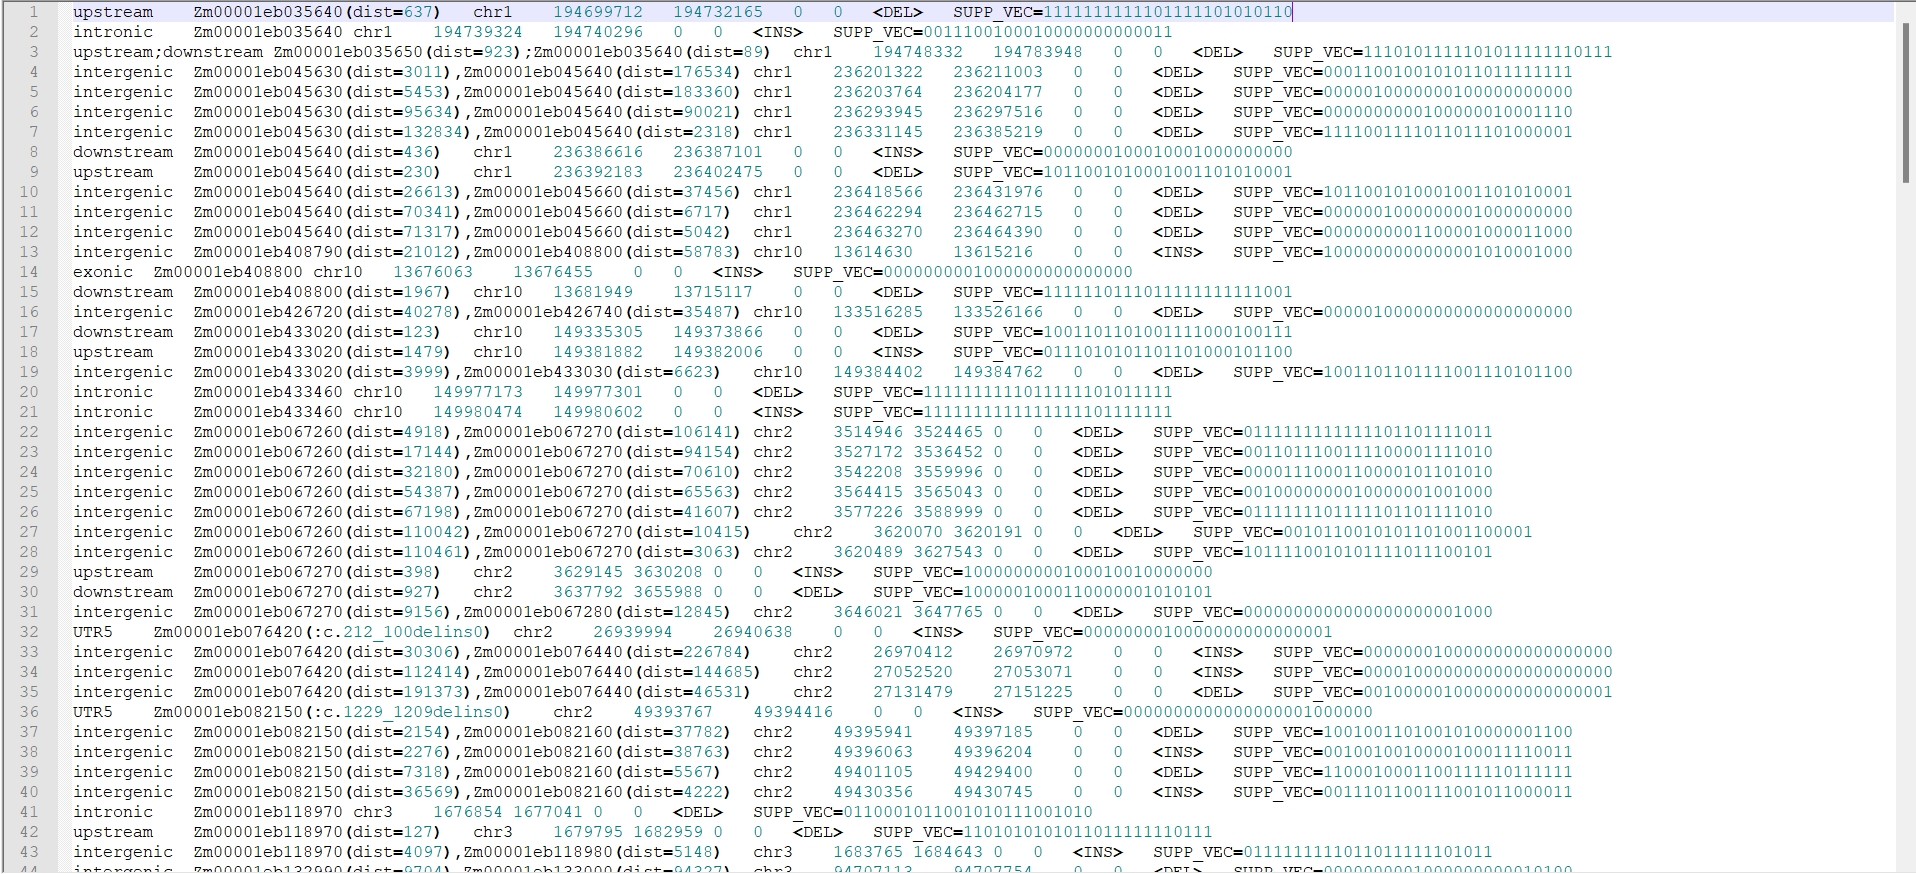Click coordinate 236418566
The image size is (1916, 874).
878,192
